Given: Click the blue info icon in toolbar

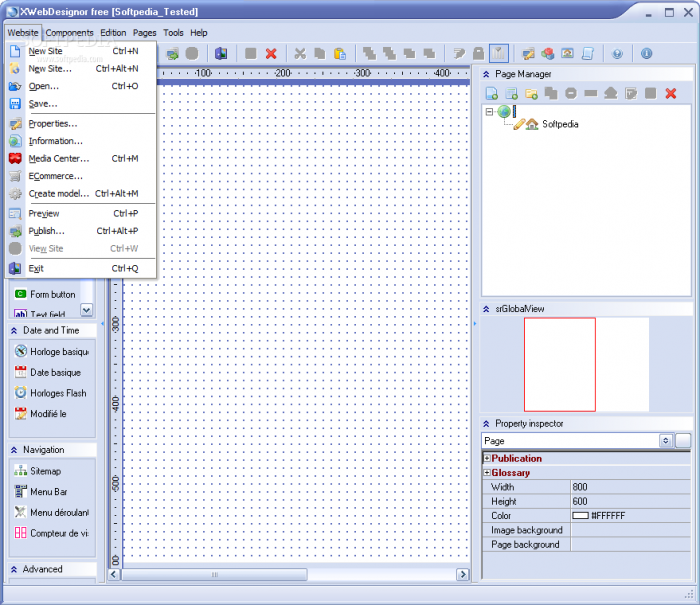Looking at the screenshot, I should [646, 53].
